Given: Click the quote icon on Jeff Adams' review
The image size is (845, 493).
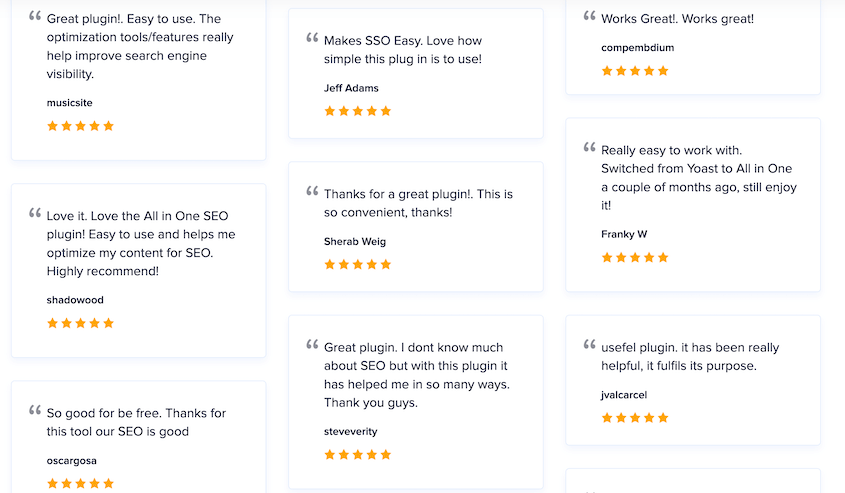Looking at the screenshot, I should coord(312,39).
